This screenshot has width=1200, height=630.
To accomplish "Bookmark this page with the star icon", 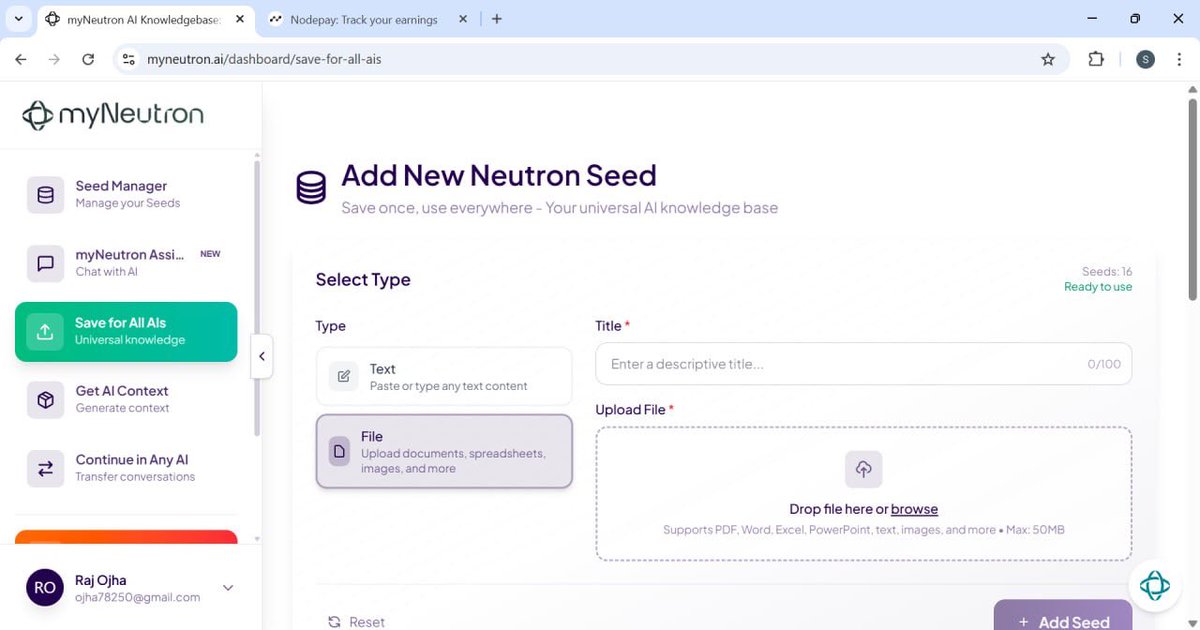I will coord(1048,59).
